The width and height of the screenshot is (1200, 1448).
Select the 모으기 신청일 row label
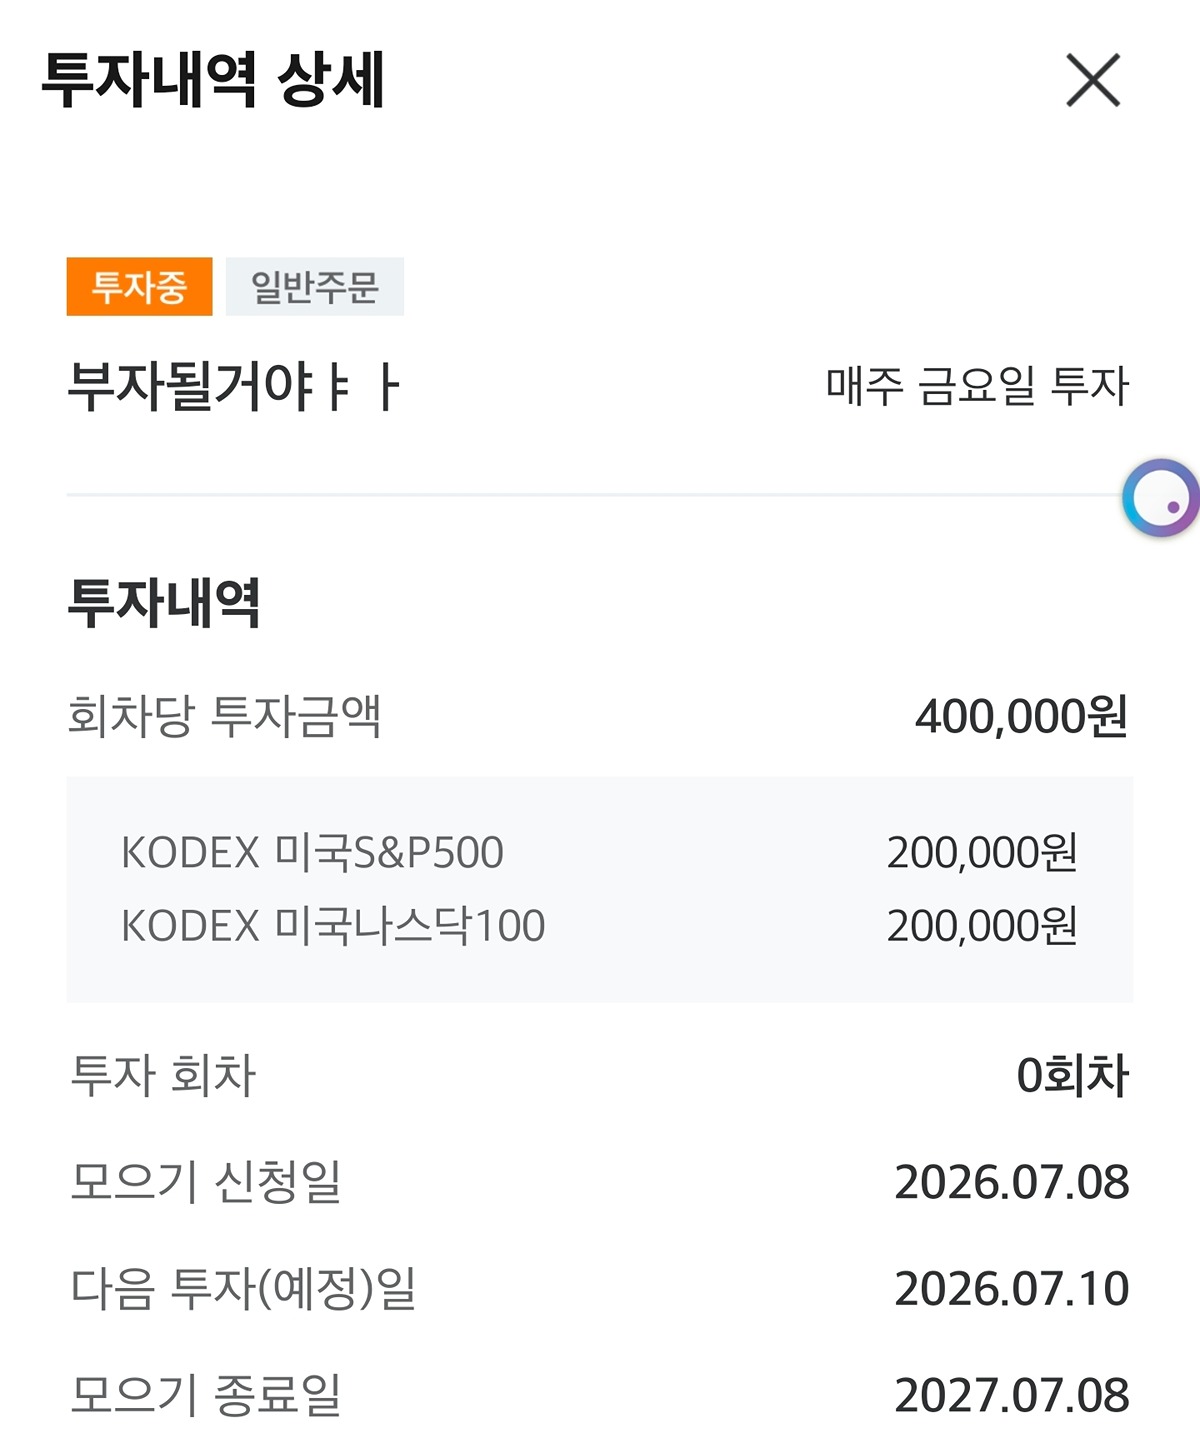(x=206, y=1182)
